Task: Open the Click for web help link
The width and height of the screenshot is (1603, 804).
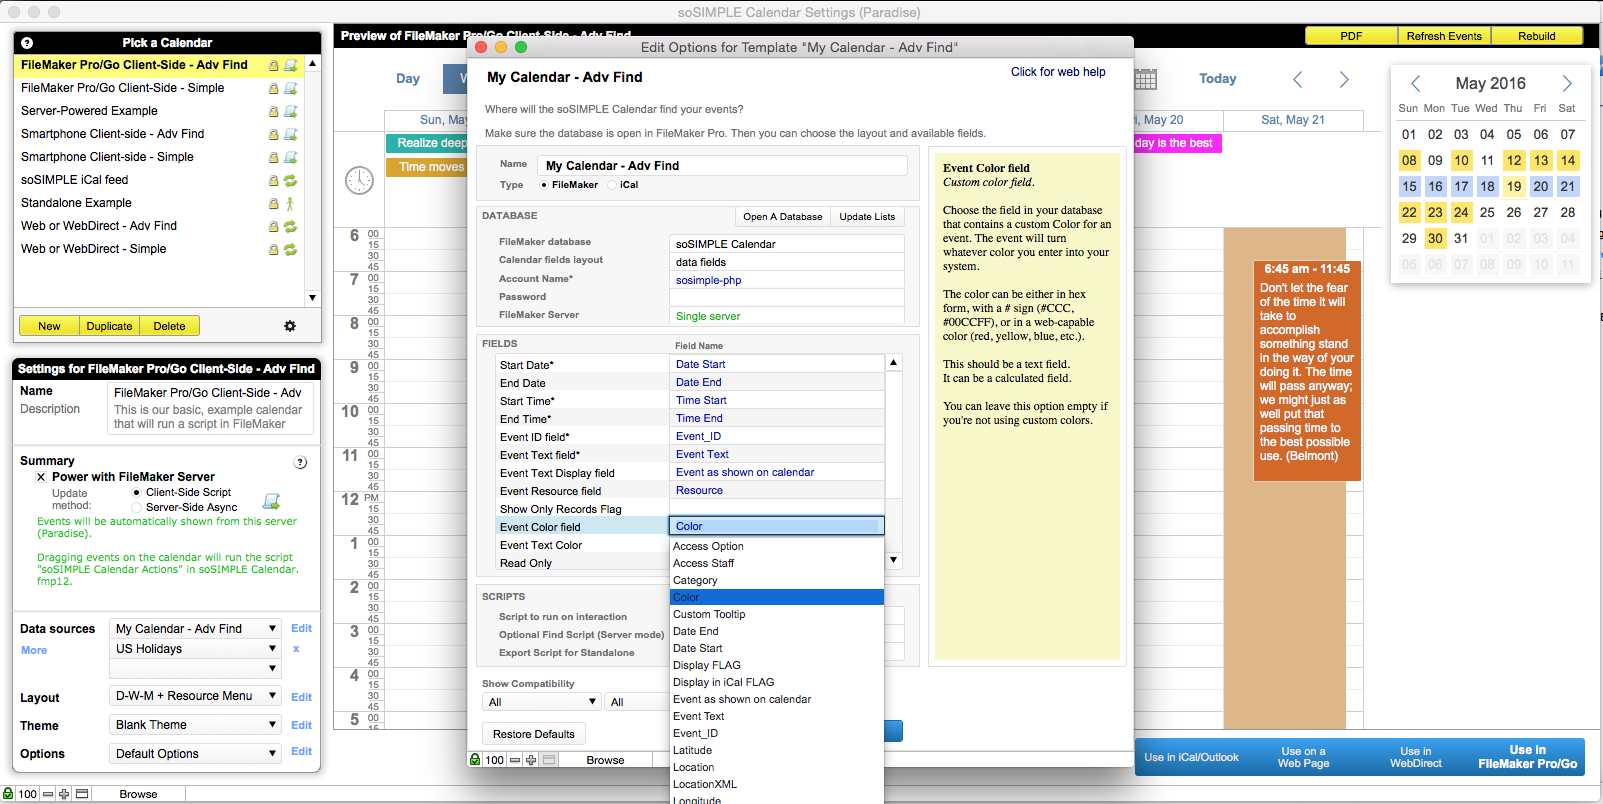Action: click(1058, 72)
